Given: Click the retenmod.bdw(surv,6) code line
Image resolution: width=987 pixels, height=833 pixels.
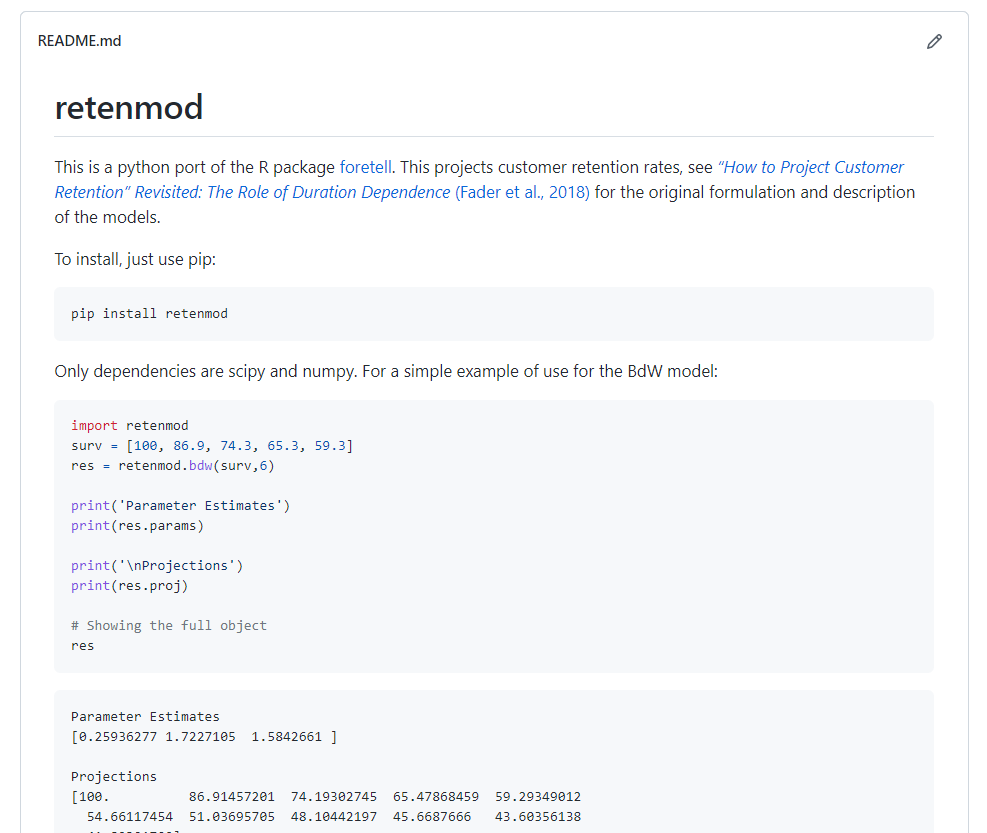Looking at the screenshot, I should (x=173, y=465).
